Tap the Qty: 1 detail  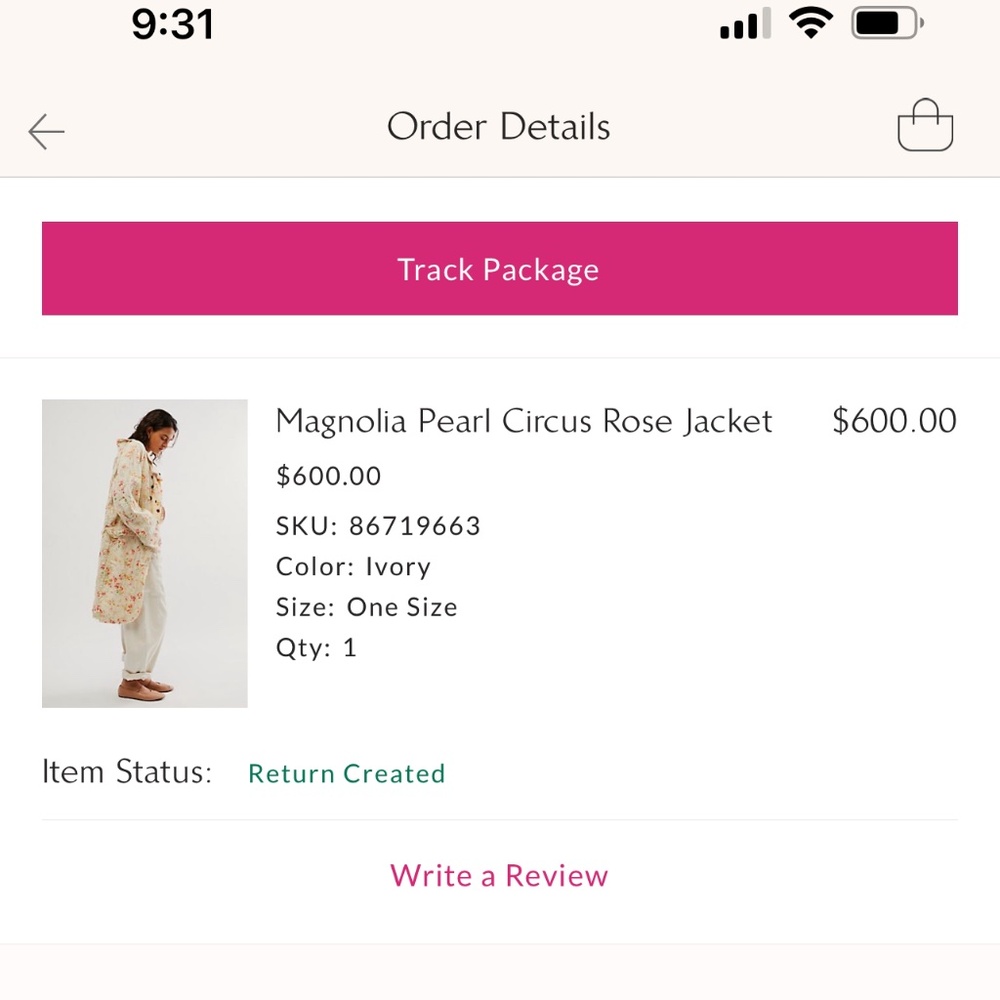(x=316, y=647)
